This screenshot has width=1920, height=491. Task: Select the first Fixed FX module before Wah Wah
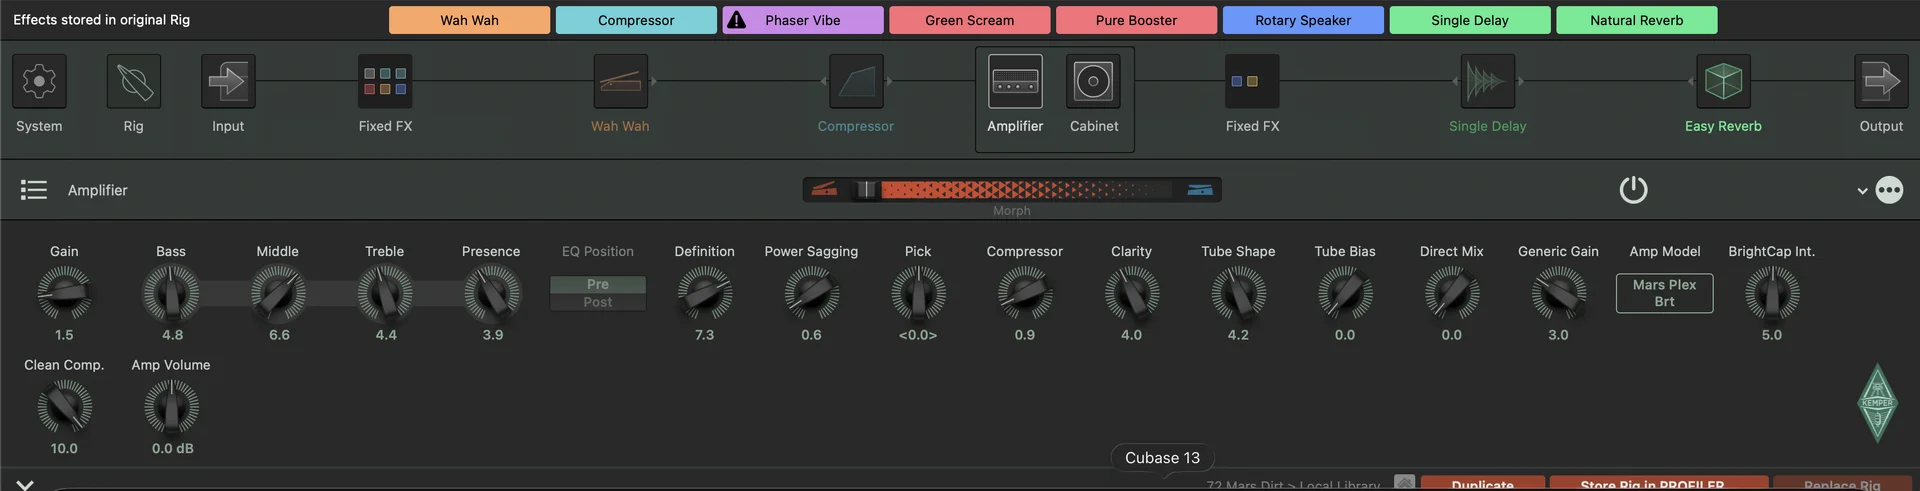click(385, 81)
